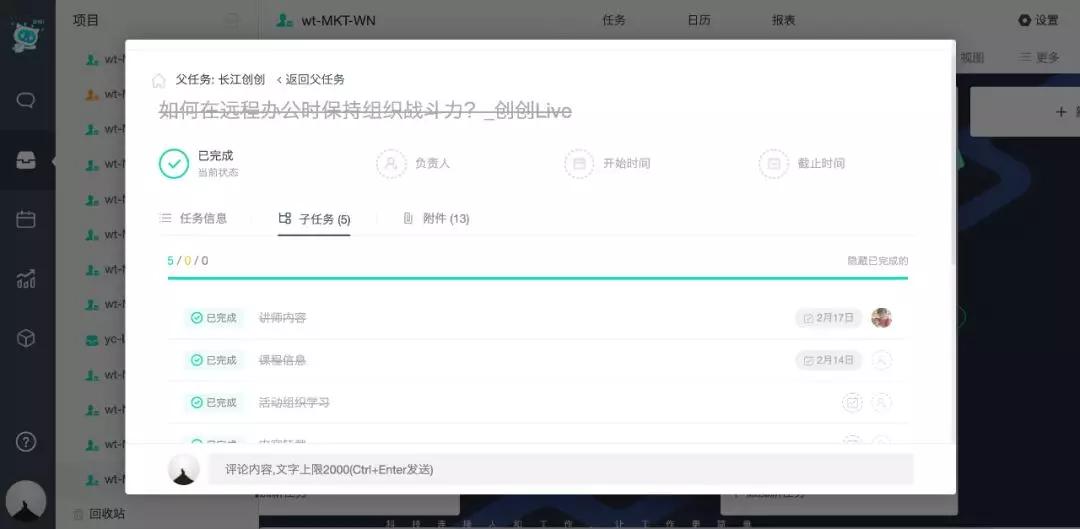Click the subtask progress bar
1080x529 pixels.
[538, 278]
